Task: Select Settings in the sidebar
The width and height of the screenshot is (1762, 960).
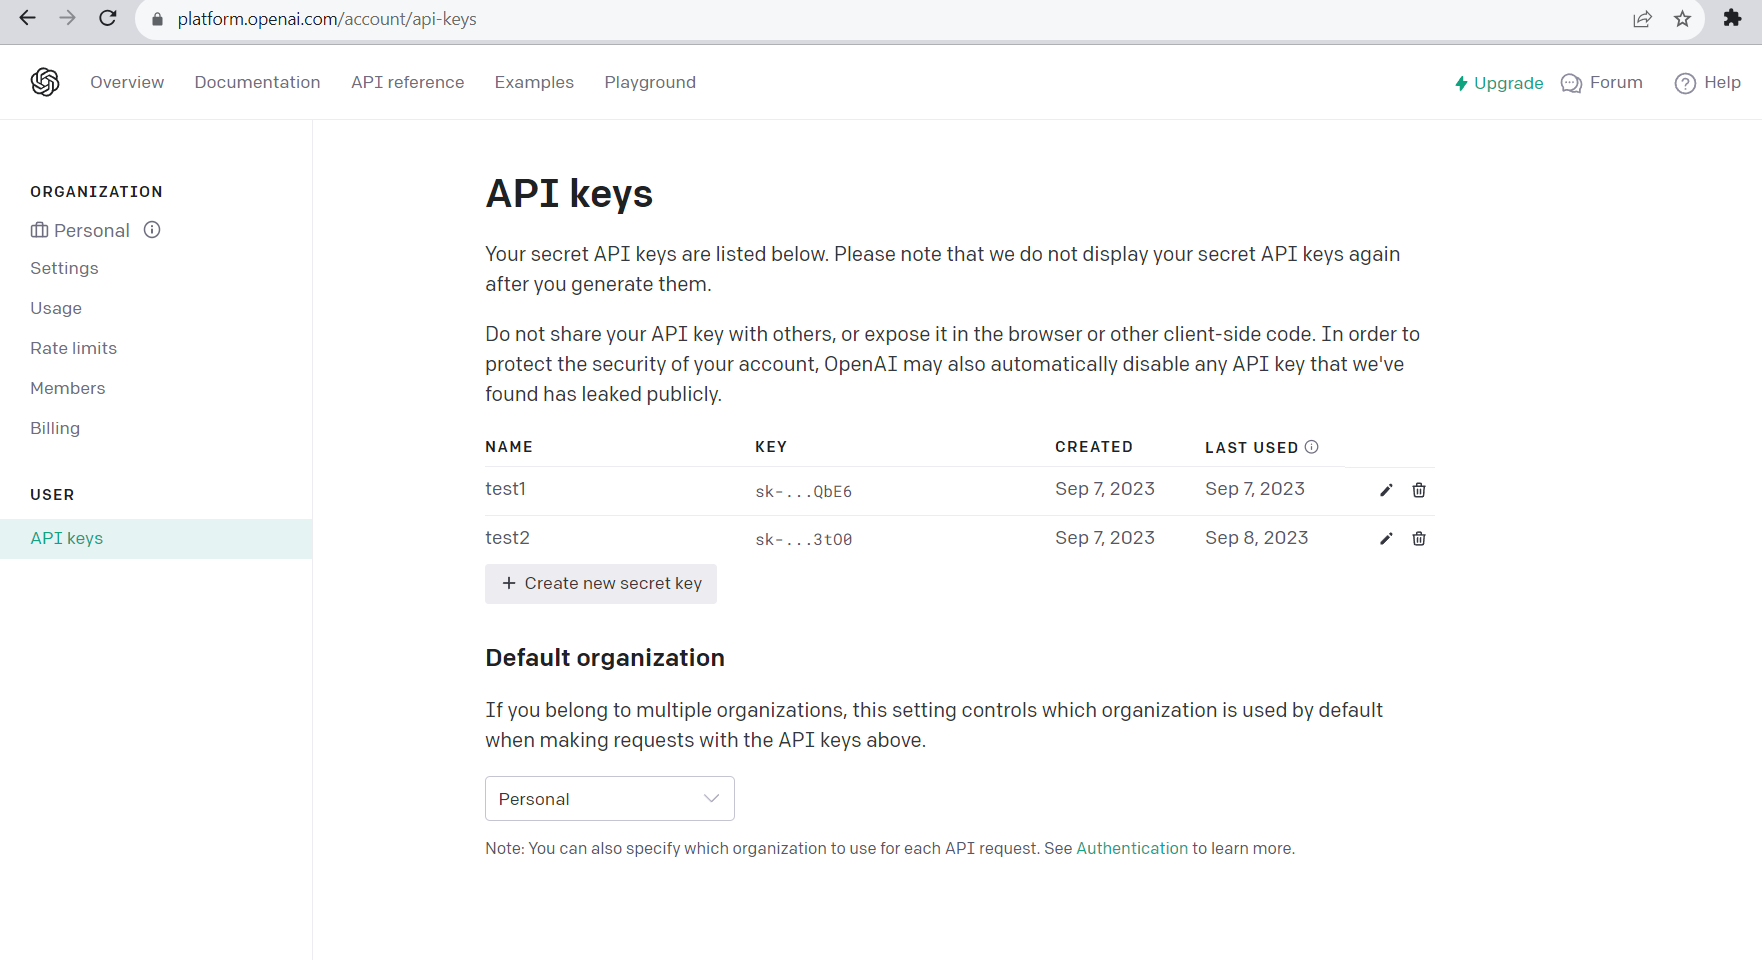Action: pos(64,268)
